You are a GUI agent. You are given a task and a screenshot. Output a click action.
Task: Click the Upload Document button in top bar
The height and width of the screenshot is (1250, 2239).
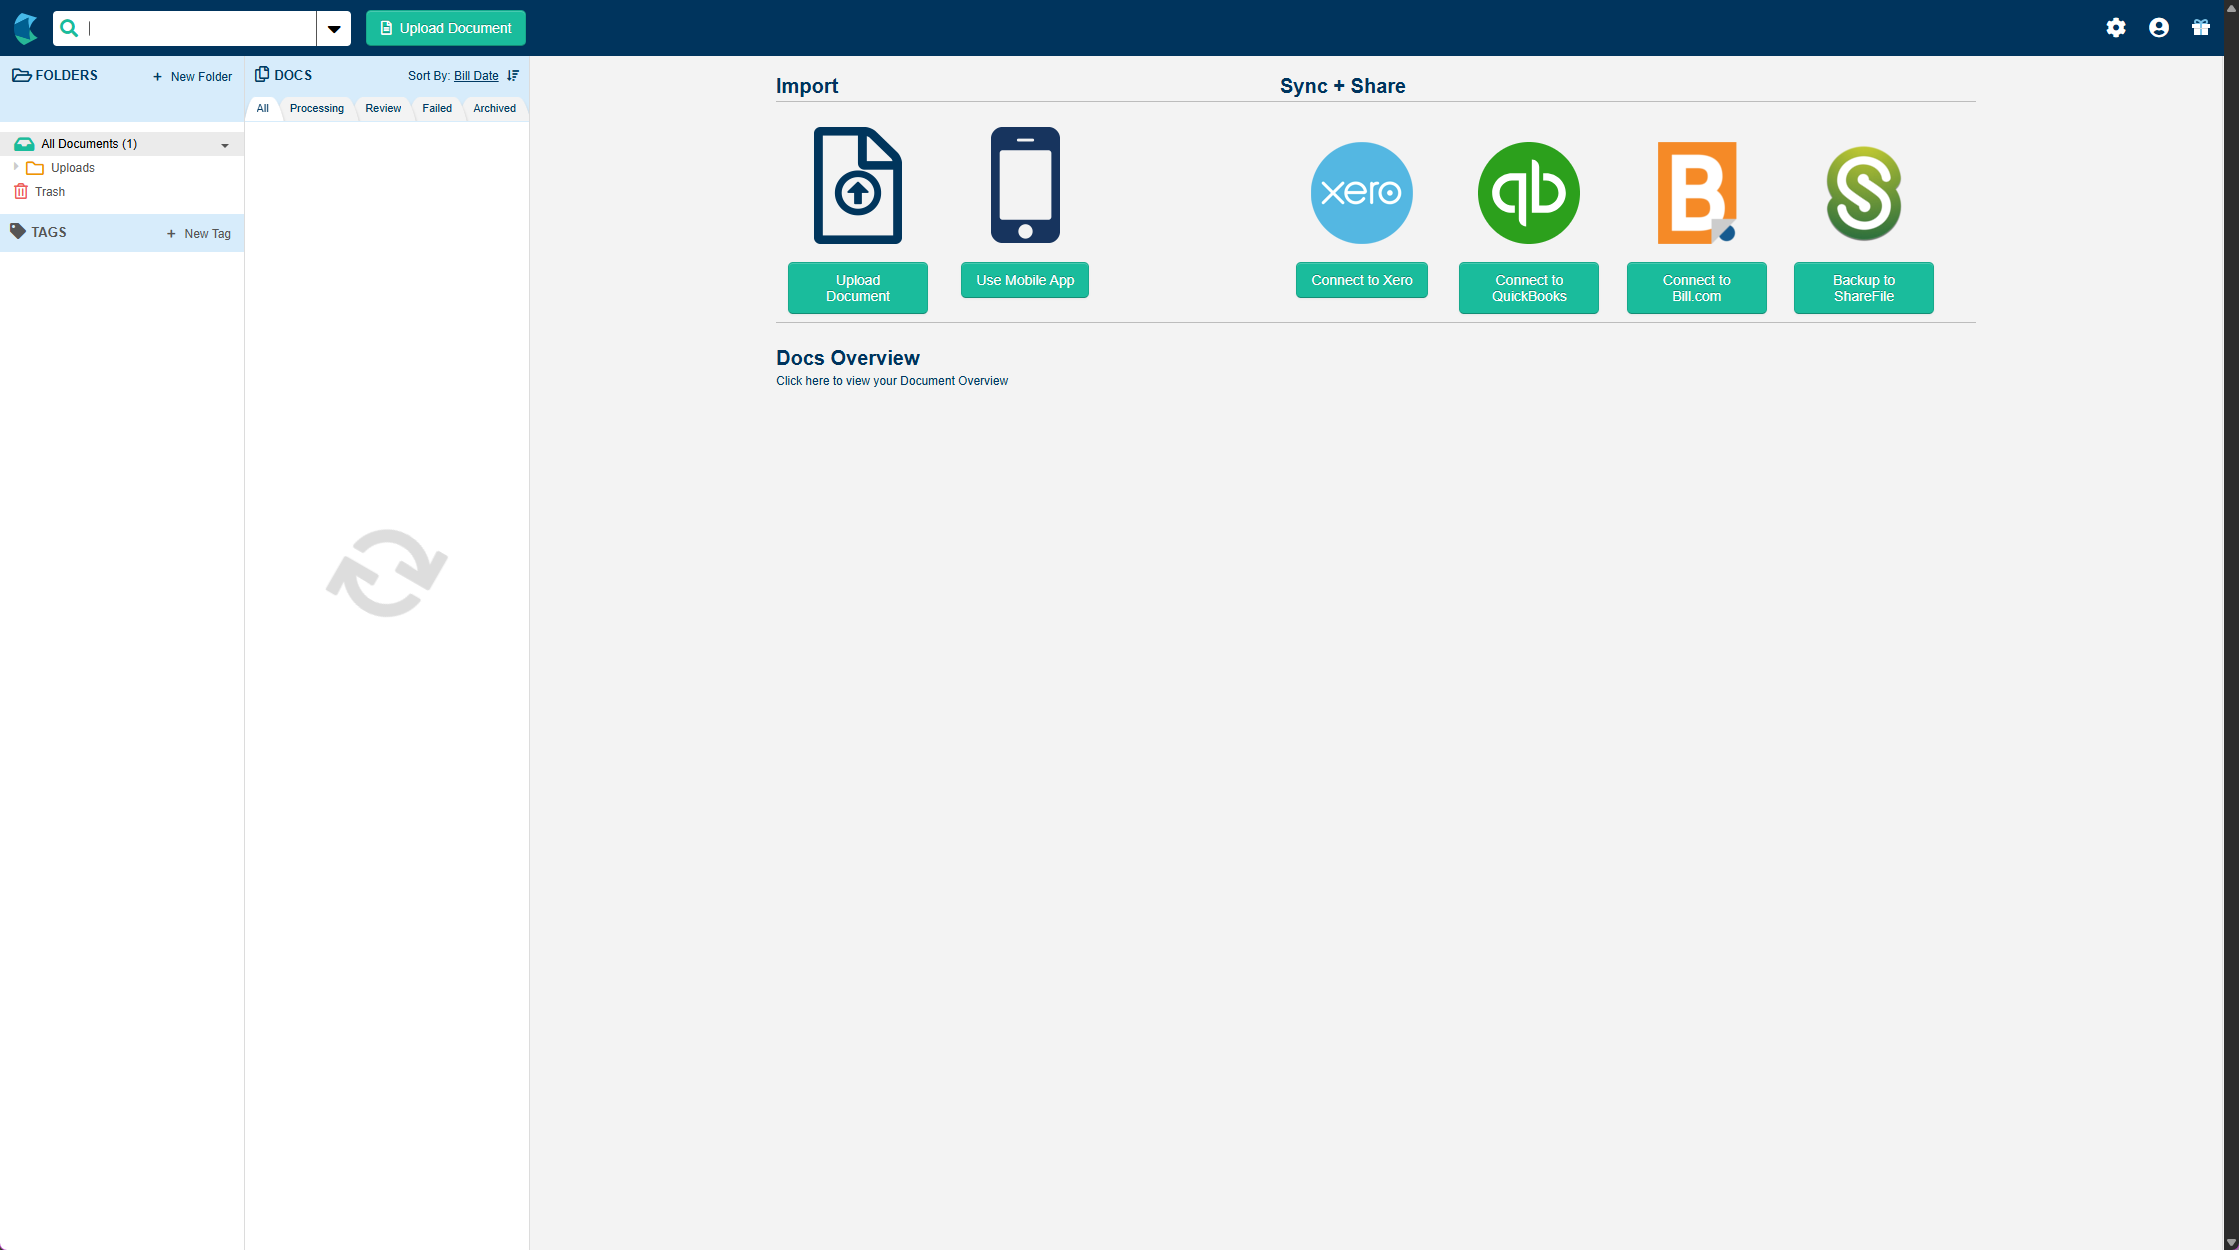click(446, 28)
